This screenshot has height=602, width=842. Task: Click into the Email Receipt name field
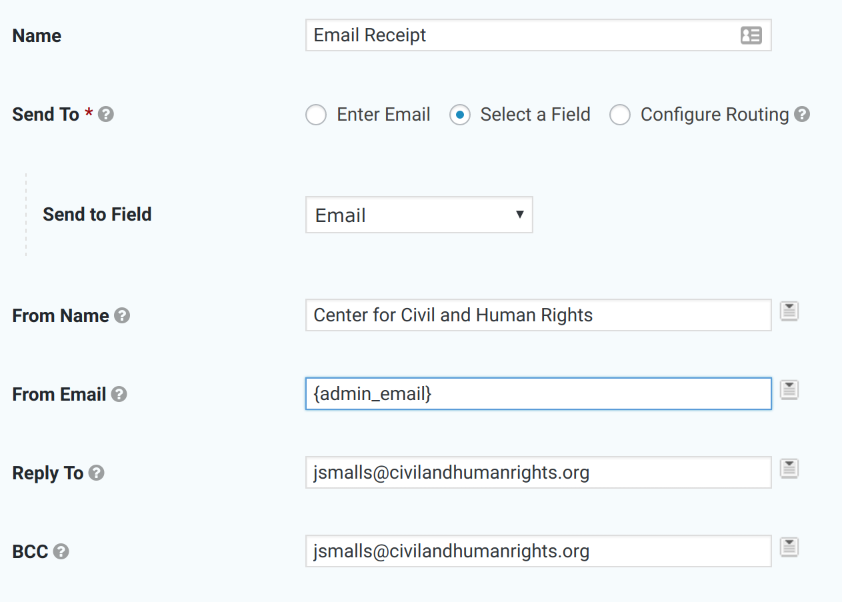tap(539, 35)
